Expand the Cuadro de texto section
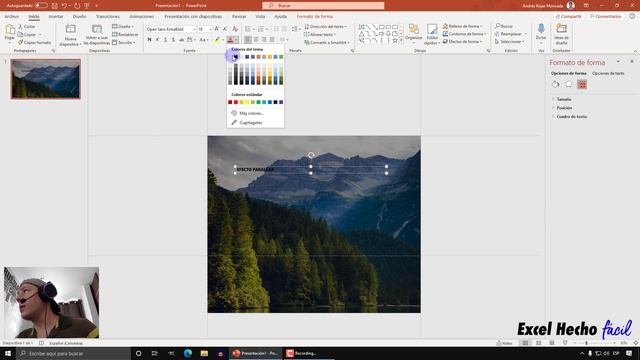Viewport: 640px width, 360px height. 571,116
